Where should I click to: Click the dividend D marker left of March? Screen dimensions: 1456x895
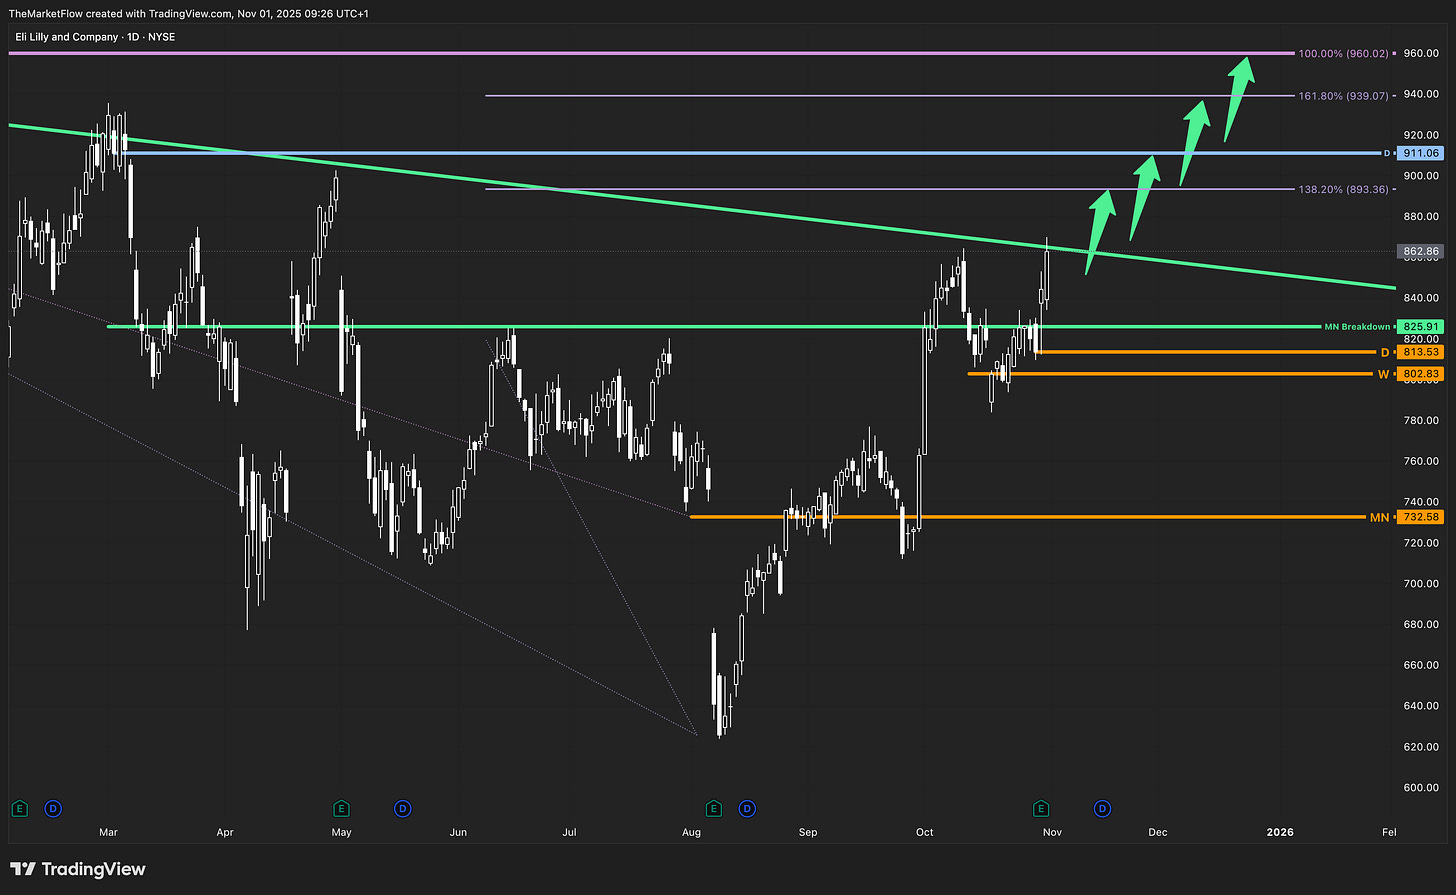tap(53, 808)
